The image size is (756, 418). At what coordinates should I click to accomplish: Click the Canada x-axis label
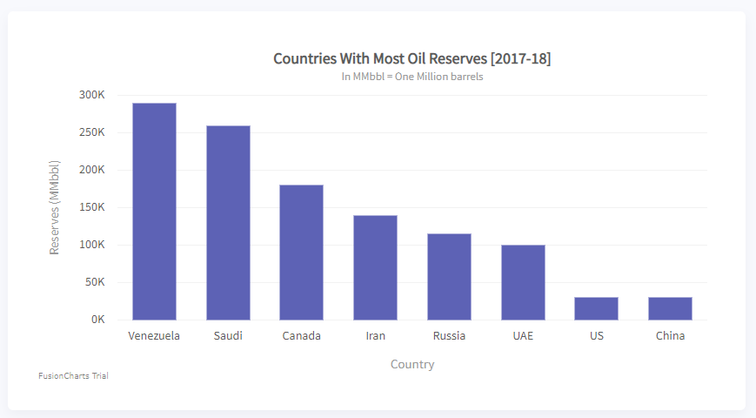[301, 335]
